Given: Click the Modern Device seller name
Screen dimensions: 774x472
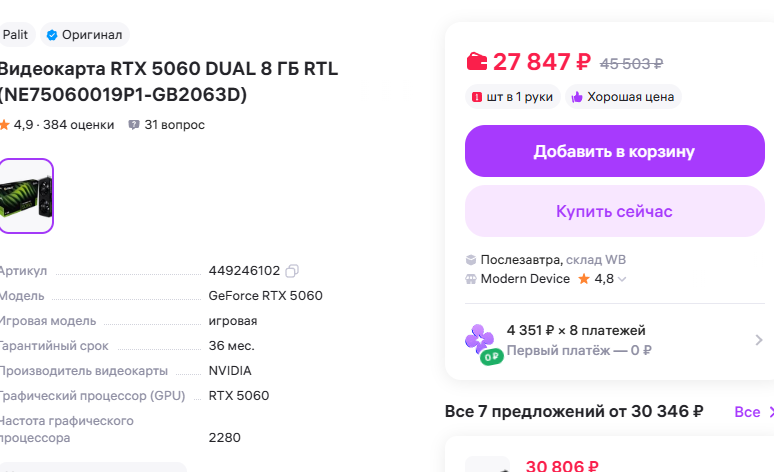Looking at the screenshot, I should [525, 279].
